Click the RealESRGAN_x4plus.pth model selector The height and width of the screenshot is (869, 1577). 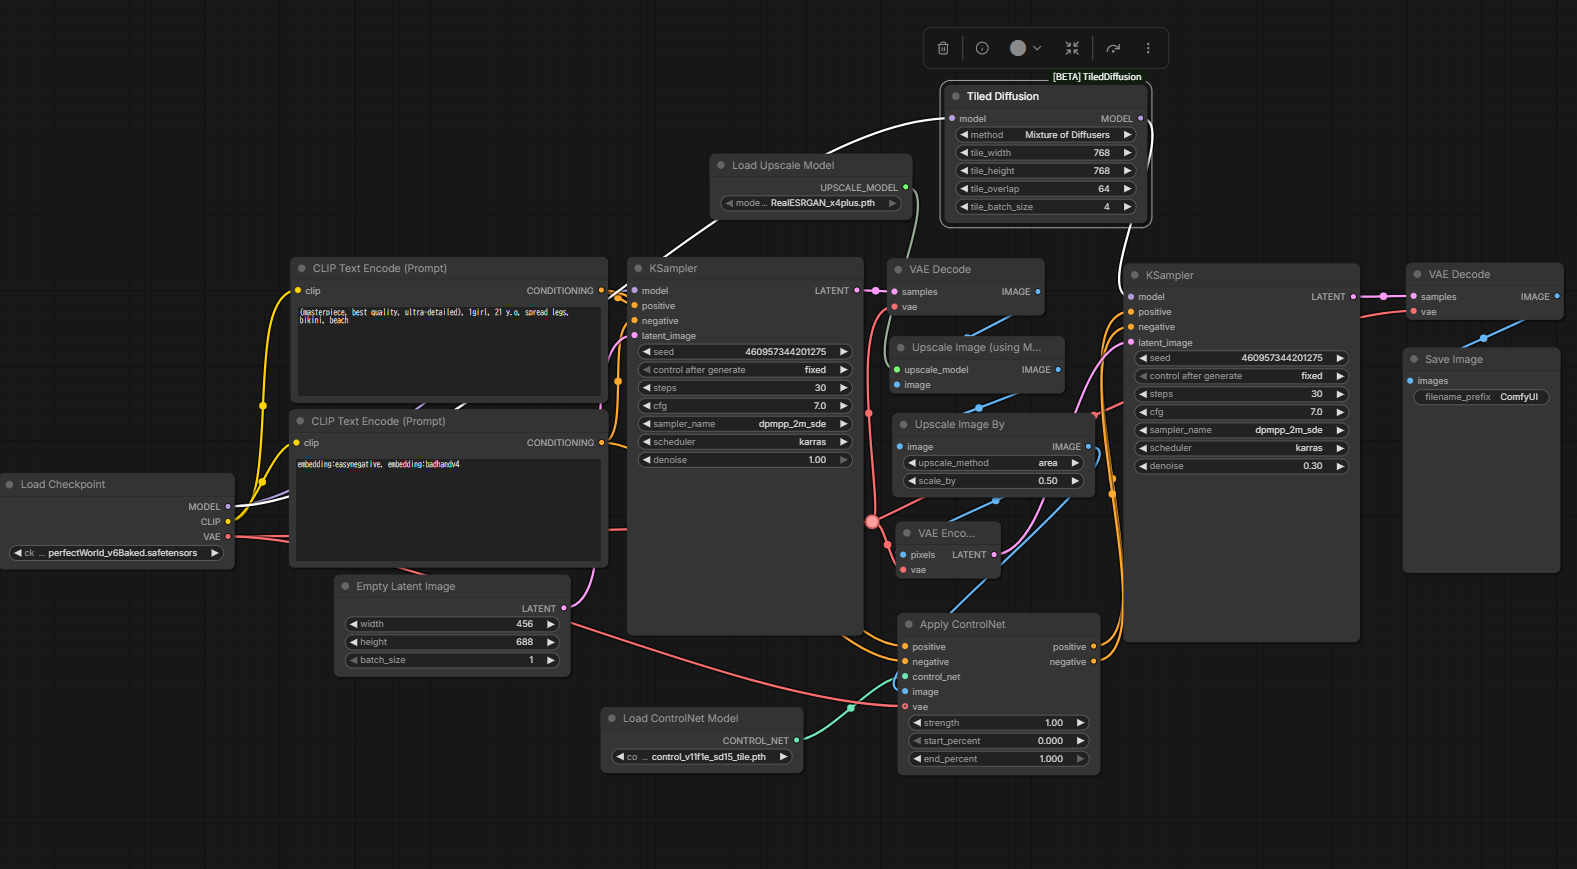[x=811, y=203]
